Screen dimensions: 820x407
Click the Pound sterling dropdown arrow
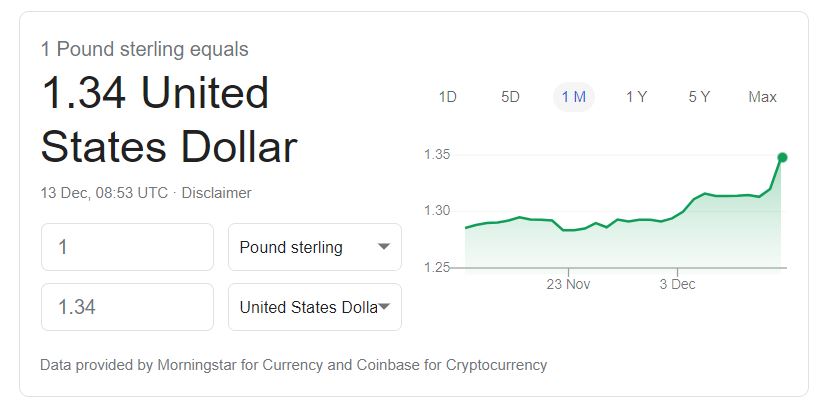point(383,247)
